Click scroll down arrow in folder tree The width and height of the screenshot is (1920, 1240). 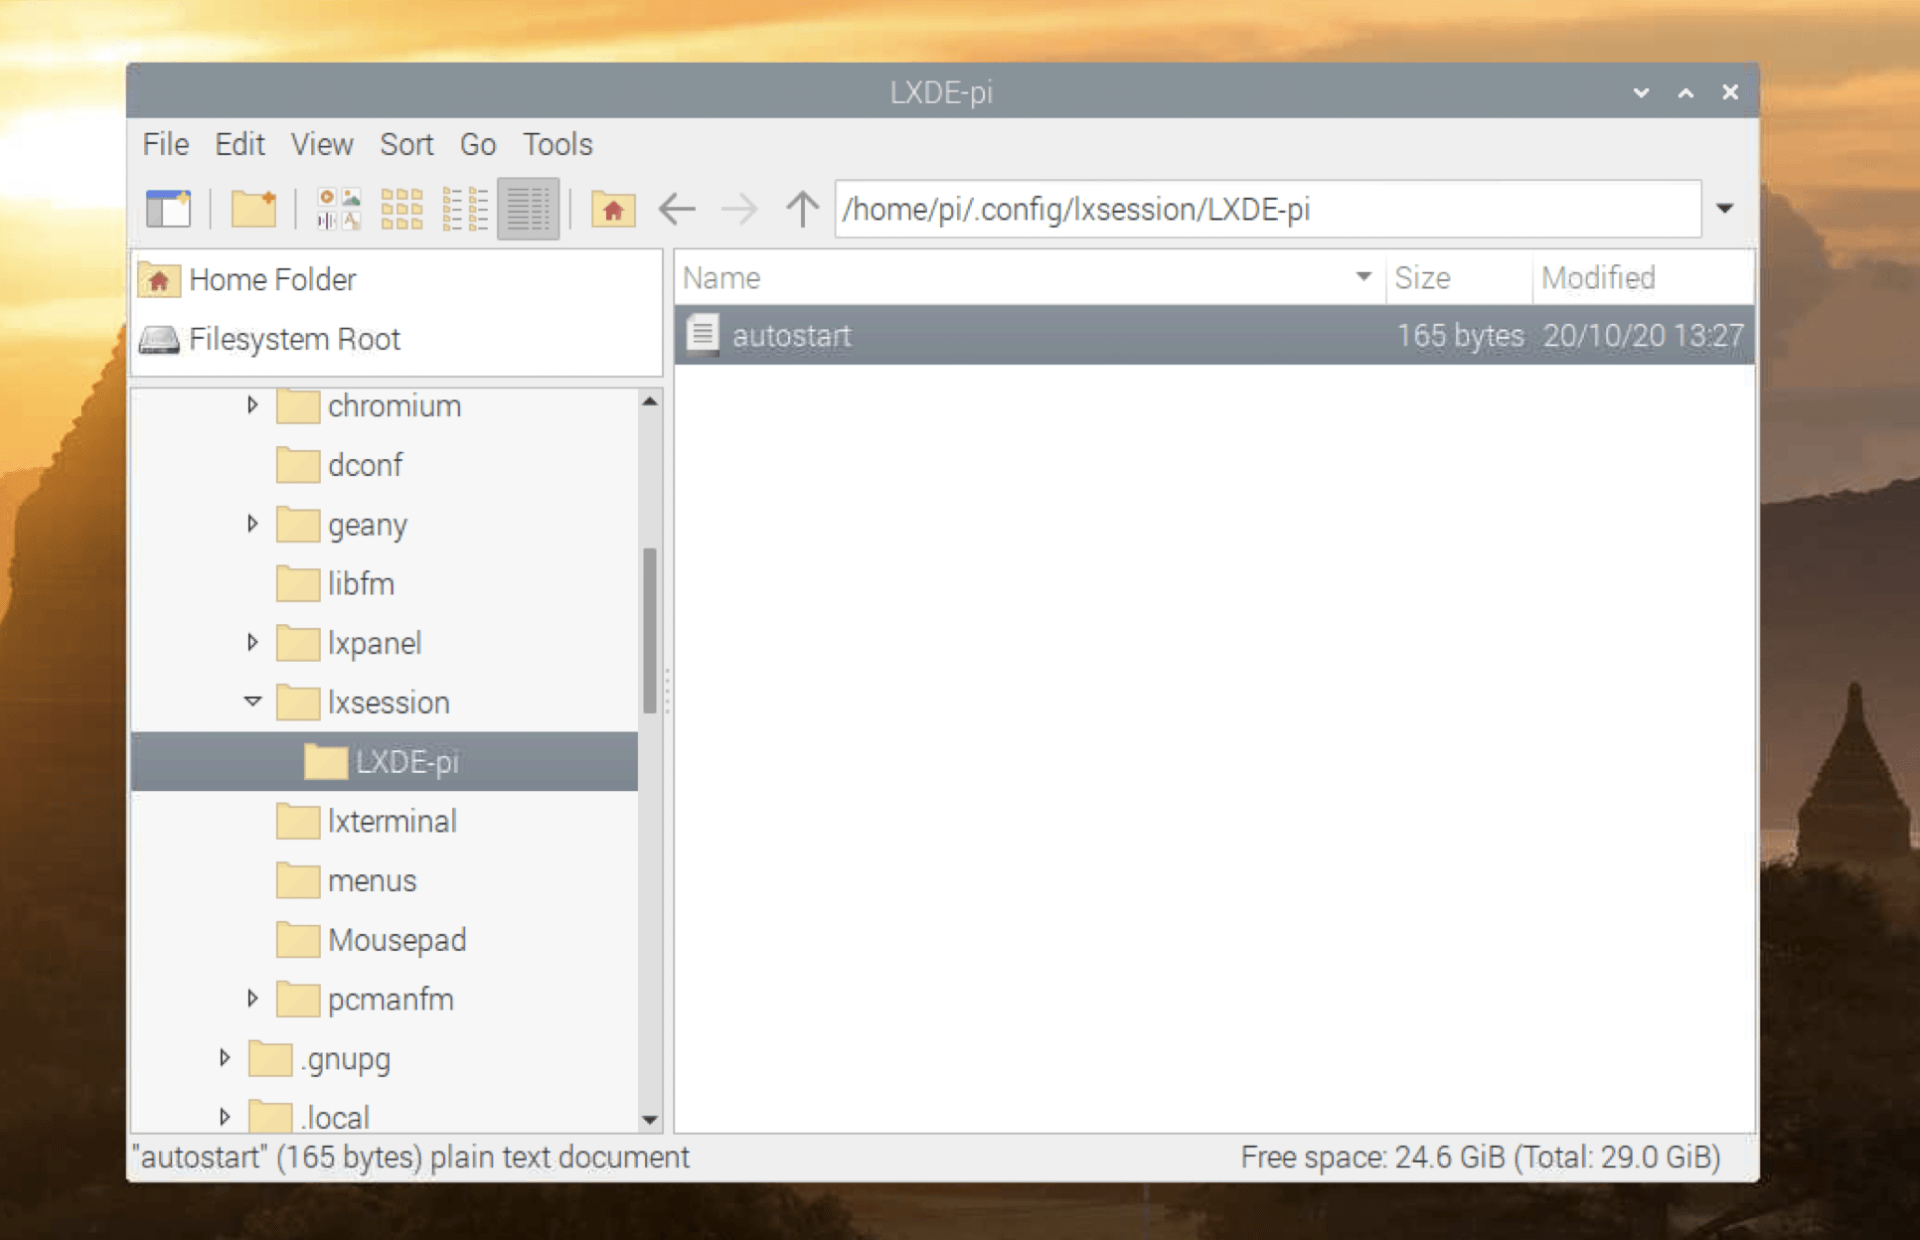(x=650, y=1120)
